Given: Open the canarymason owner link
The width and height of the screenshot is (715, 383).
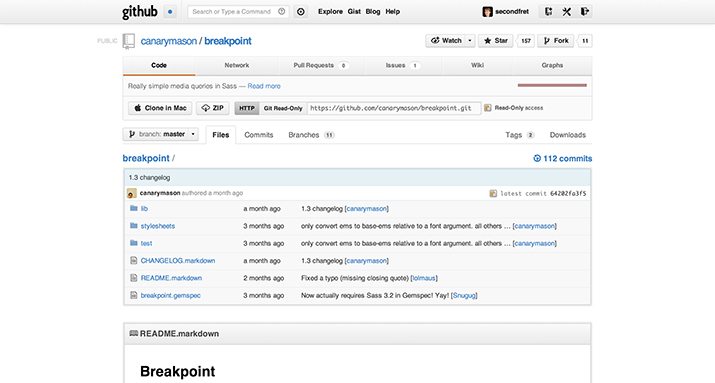Looking at the screenshot, I should 169,41.
